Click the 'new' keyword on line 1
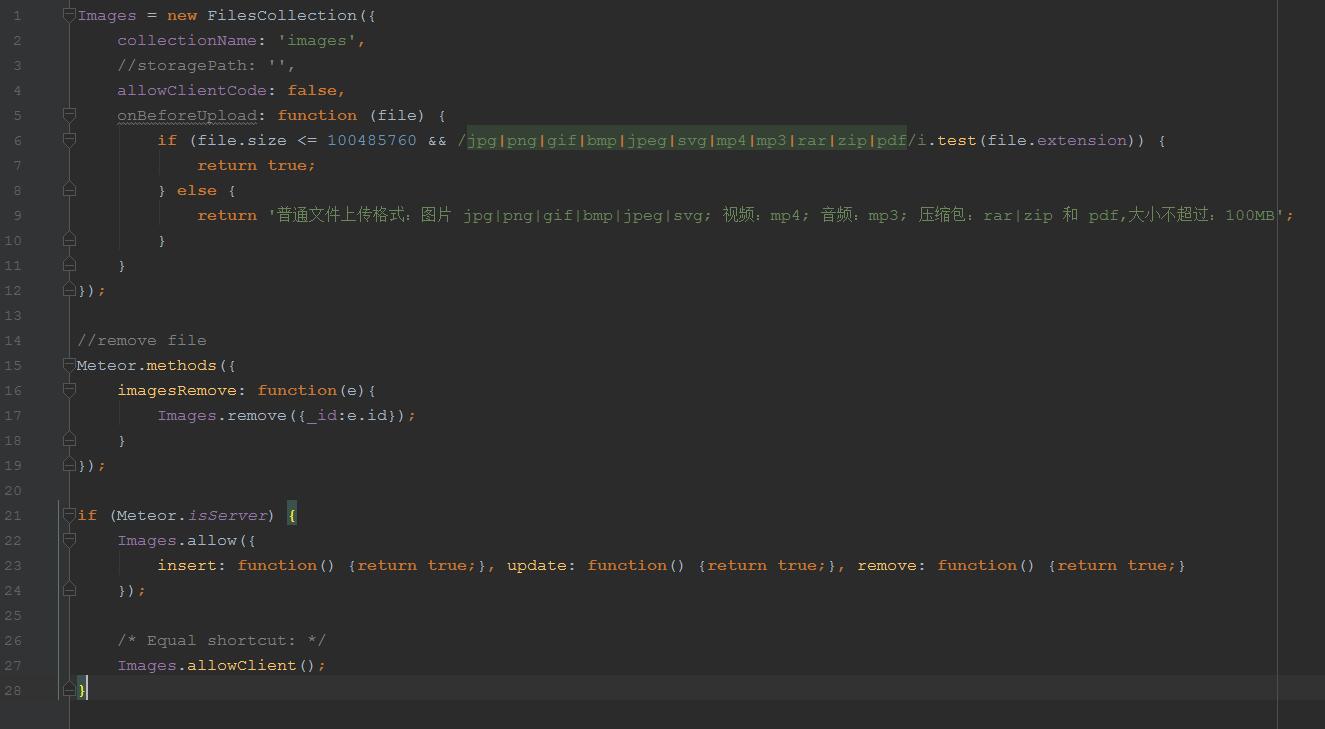Viewport: 1325px width, 729px height. pyautogui.click(x=182, y=15)
